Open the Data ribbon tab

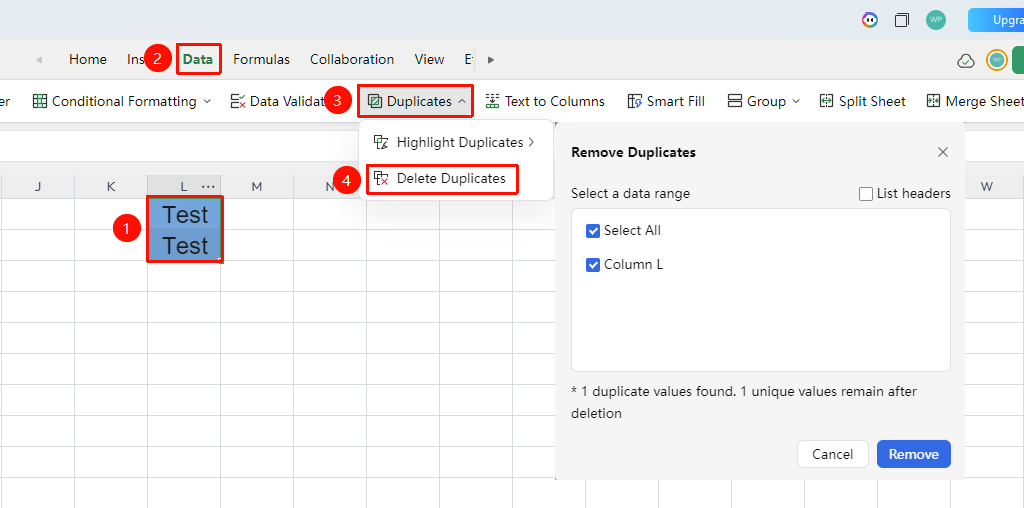[198, 59]
